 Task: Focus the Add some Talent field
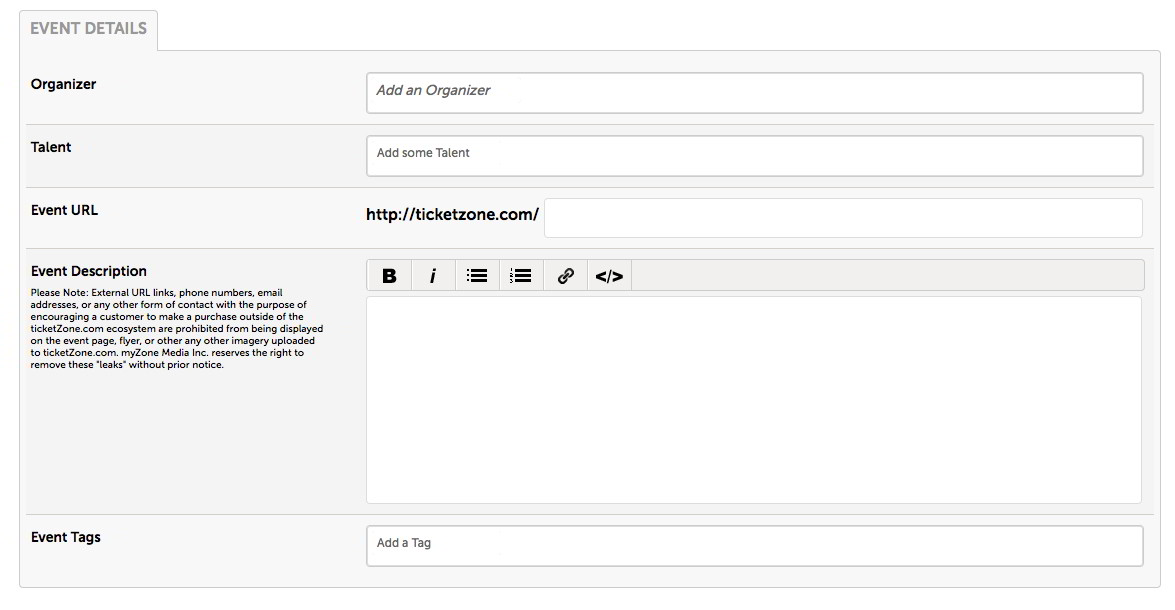pos(755,156)
